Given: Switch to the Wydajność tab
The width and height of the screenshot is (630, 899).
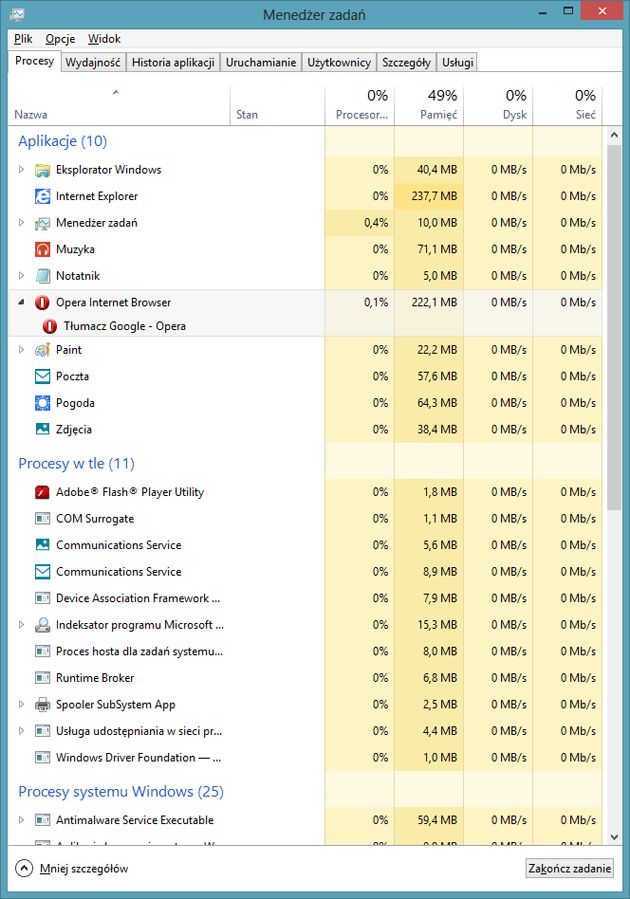Looking at the screenshot, I should pos(93,62).
